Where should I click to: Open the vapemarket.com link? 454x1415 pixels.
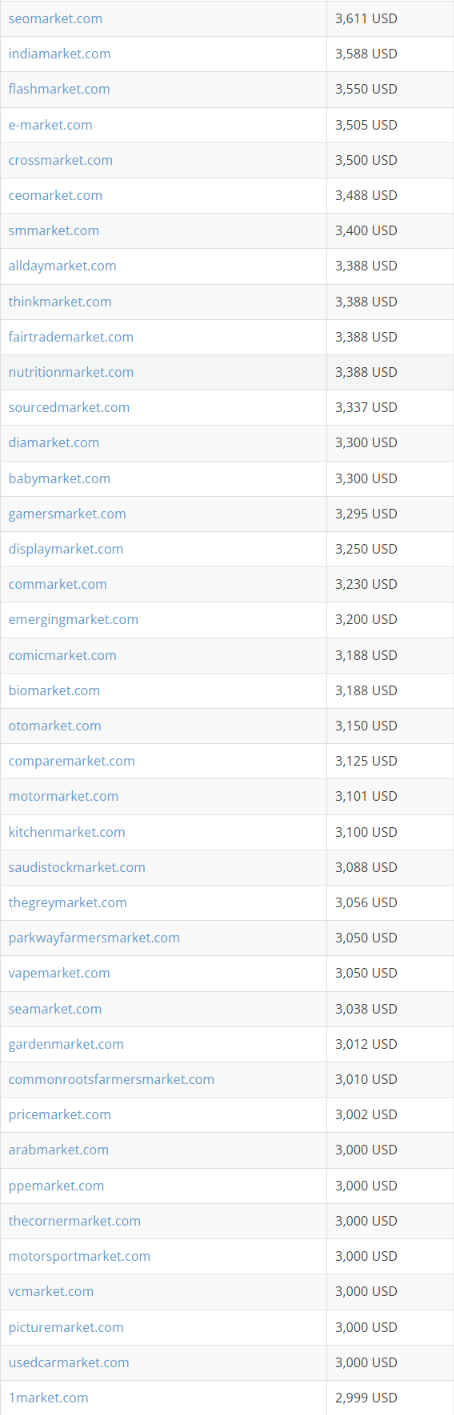click(x=59, y=973)
